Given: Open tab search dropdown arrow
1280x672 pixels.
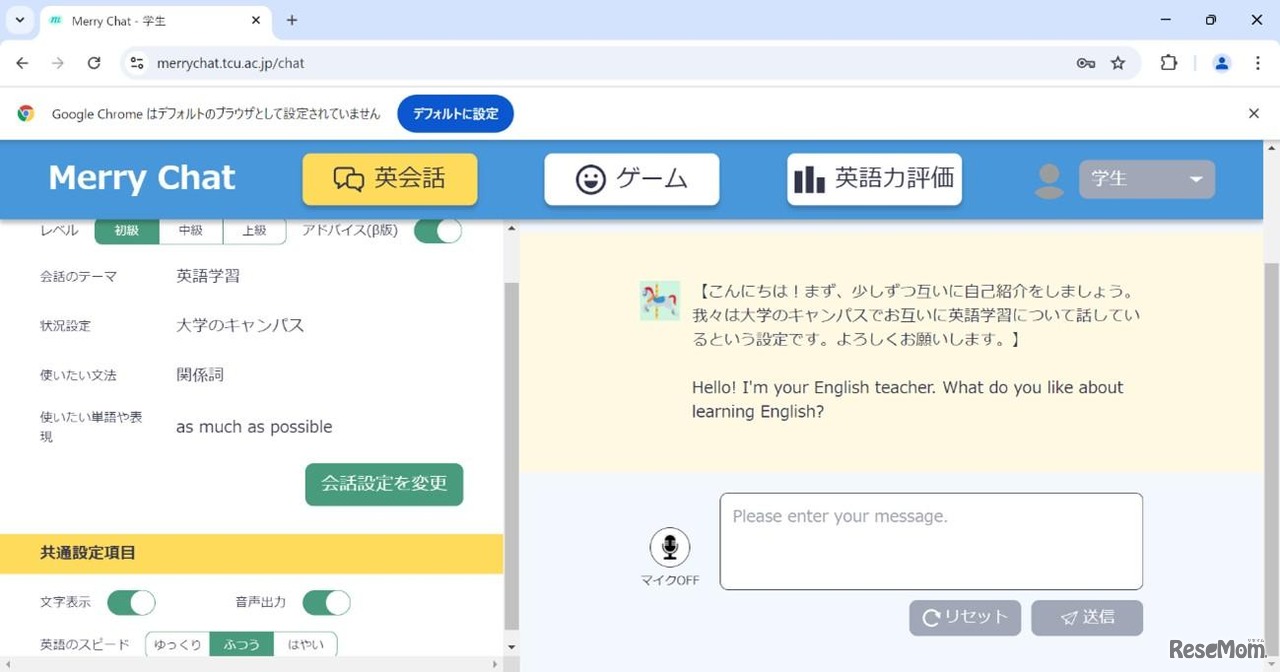Looking at the screenshot, I should [19, 20].
